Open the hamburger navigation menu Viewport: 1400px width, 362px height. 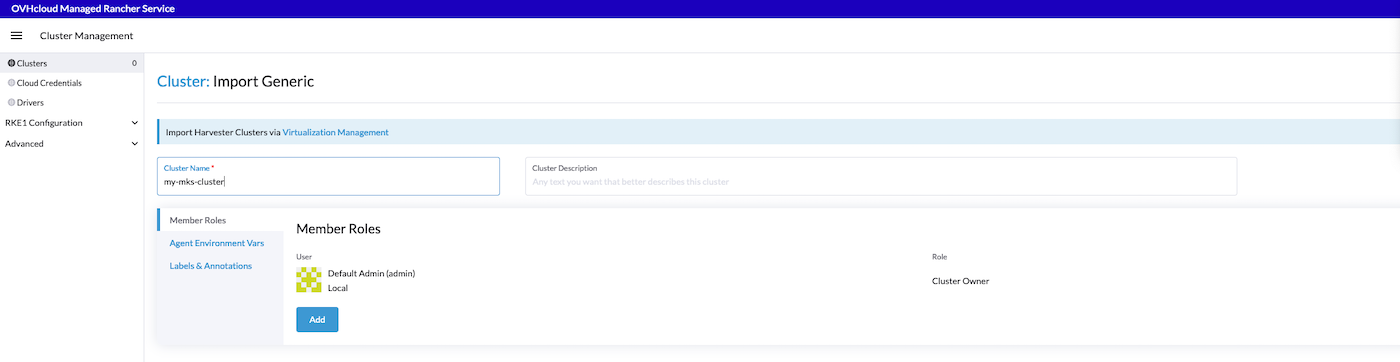[16, 36]
